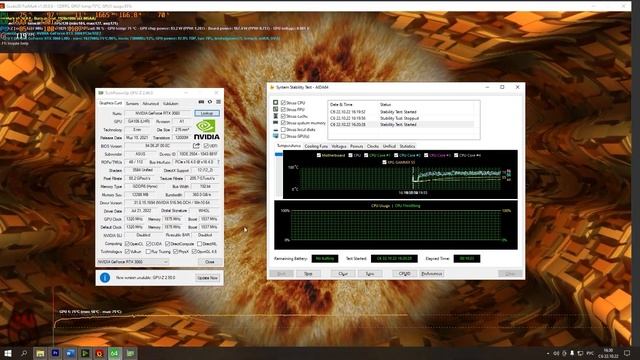This screenshot has height=360, width=640.
Task: Click the FPU icon beside Stress FPU
Action: tap(276, 109)
